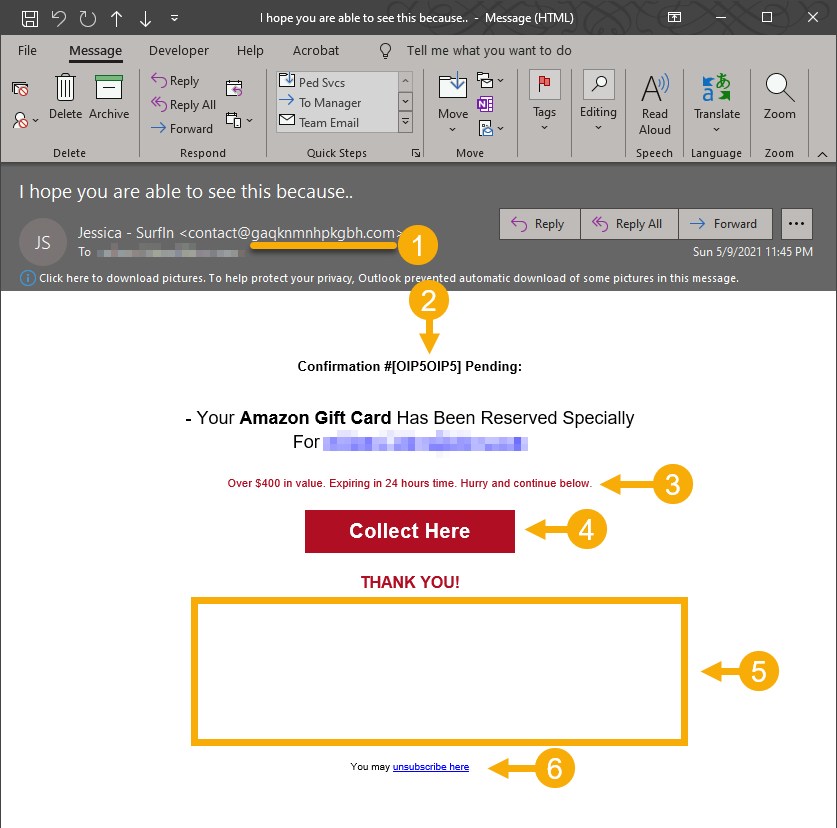Open the Editing search dropdown
Screen dimensions: 837x828
point(598,100)
